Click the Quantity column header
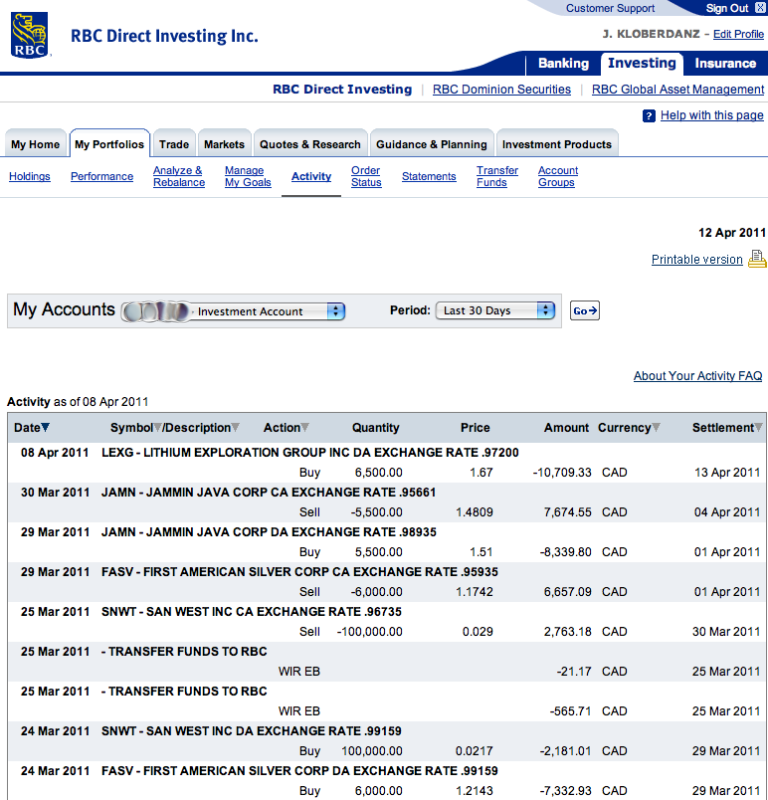The height and width of the screenshot is (800, 768). (x=376, y=428)
